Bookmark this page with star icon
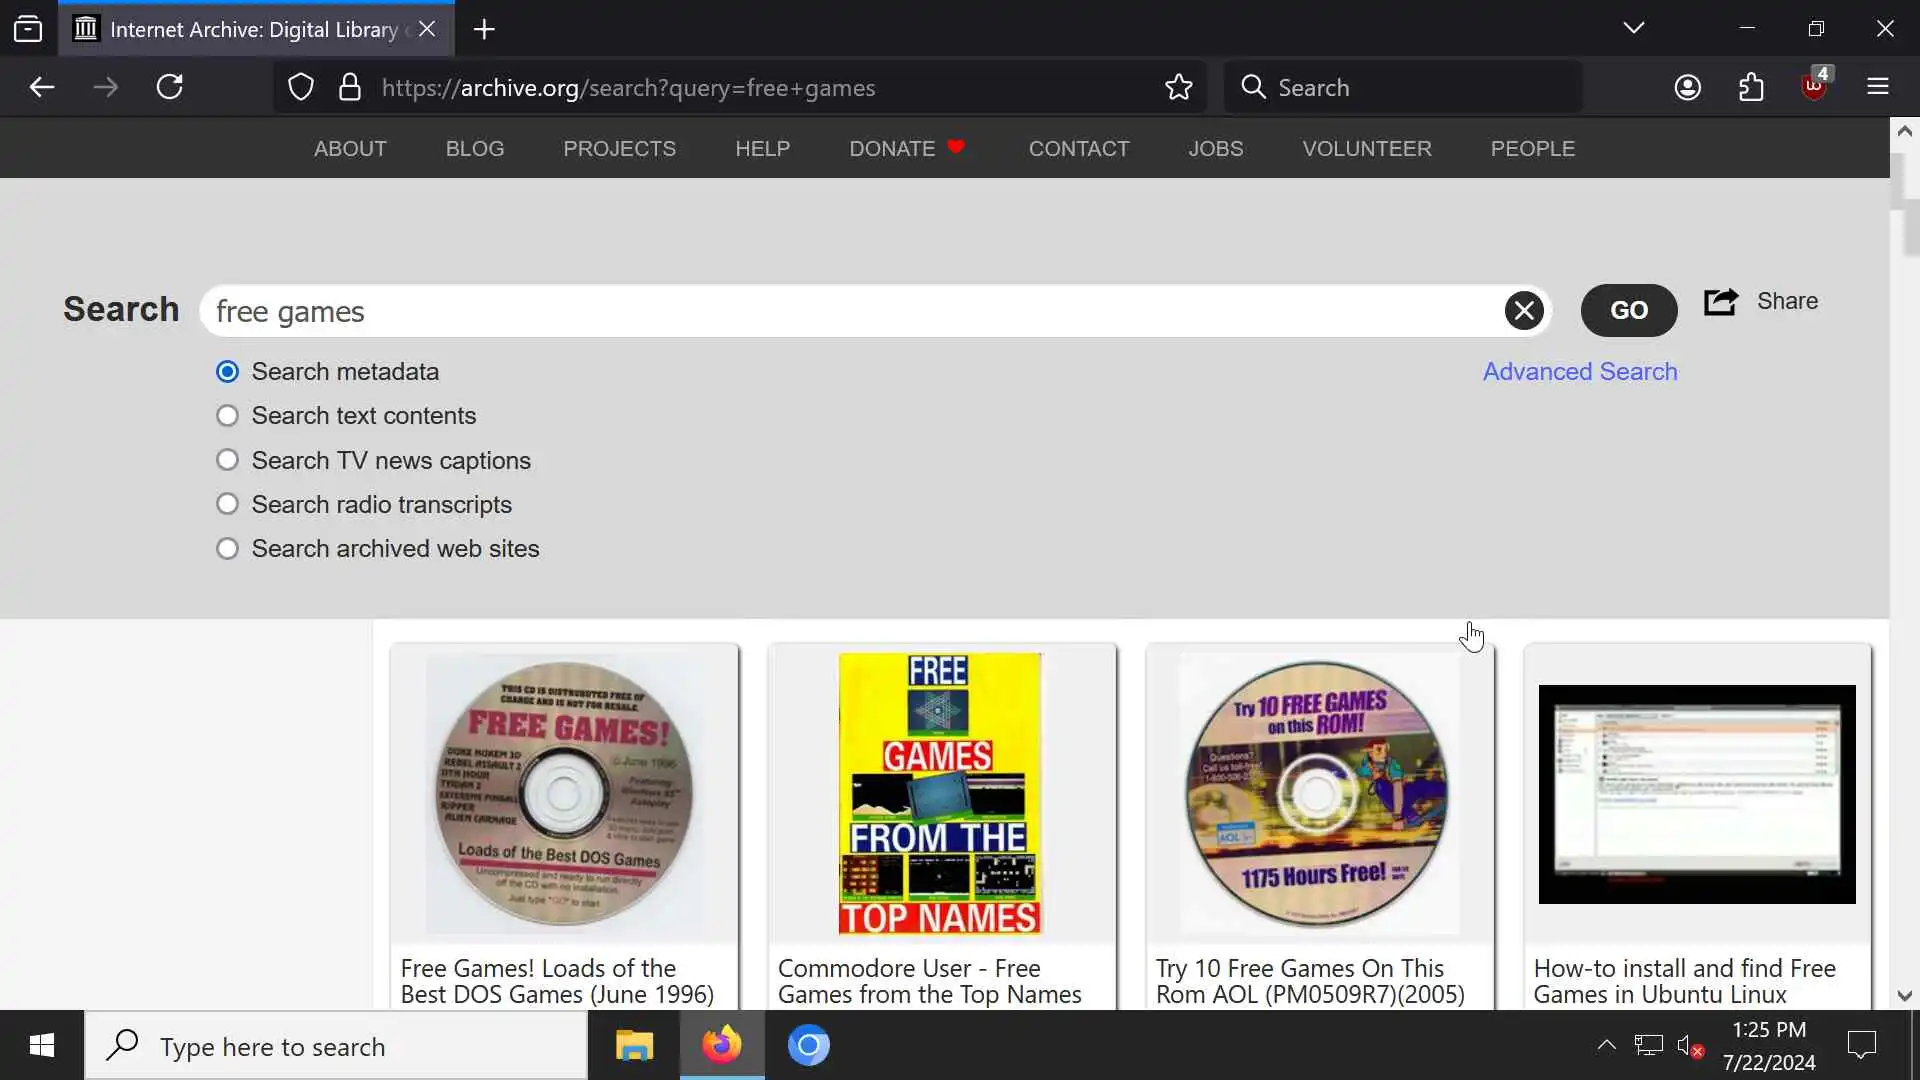This screenshot has height=1080, width=1920. tap(1178, 88)
